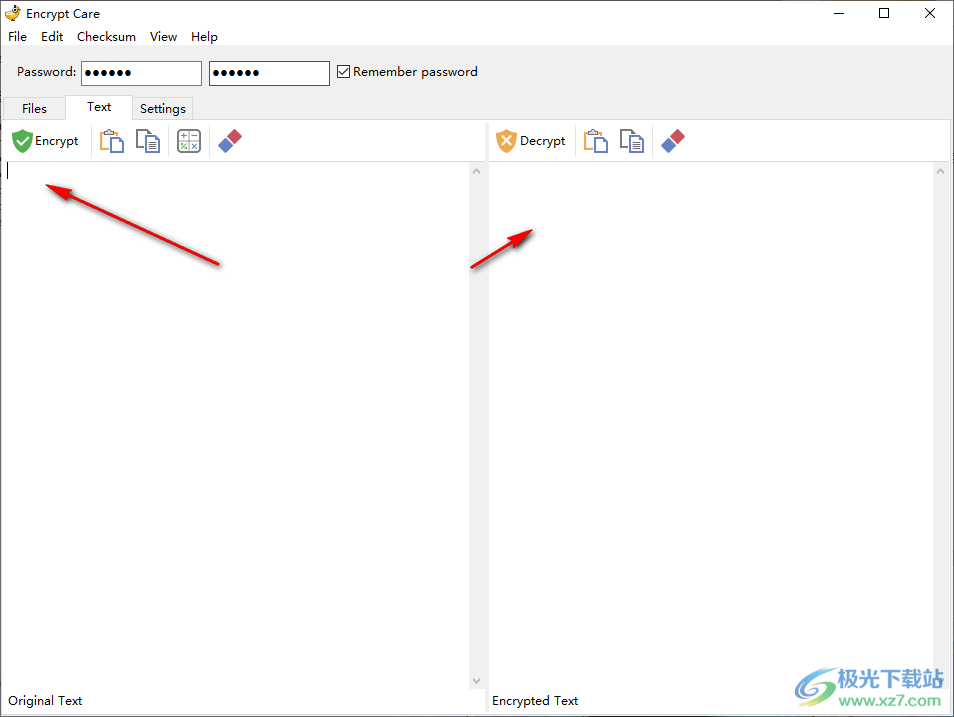
Task: Click the Decrypt button with orange shield
Action: click(x=531, y=141)
